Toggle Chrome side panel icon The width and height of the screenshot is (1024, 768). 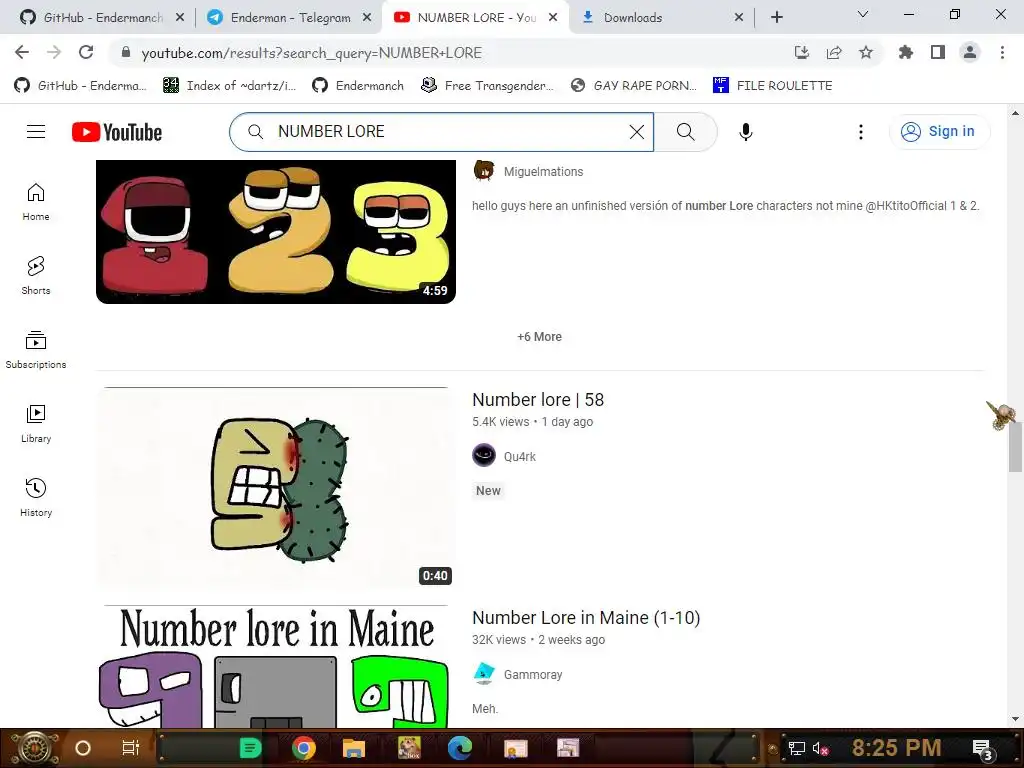coord(938,52)
